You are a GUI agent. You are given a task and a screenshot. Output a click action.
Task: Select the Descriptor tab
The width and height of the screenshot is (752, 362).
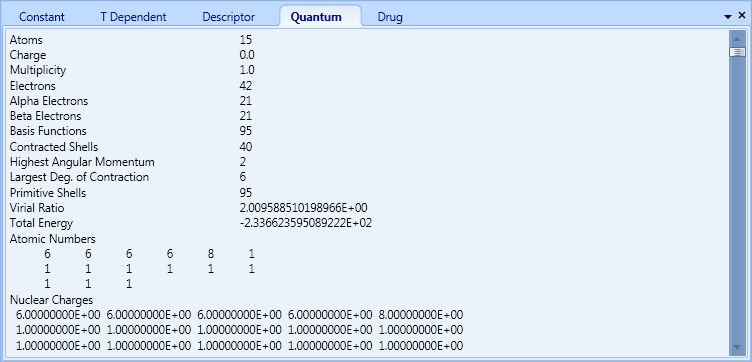click(228, 17)
